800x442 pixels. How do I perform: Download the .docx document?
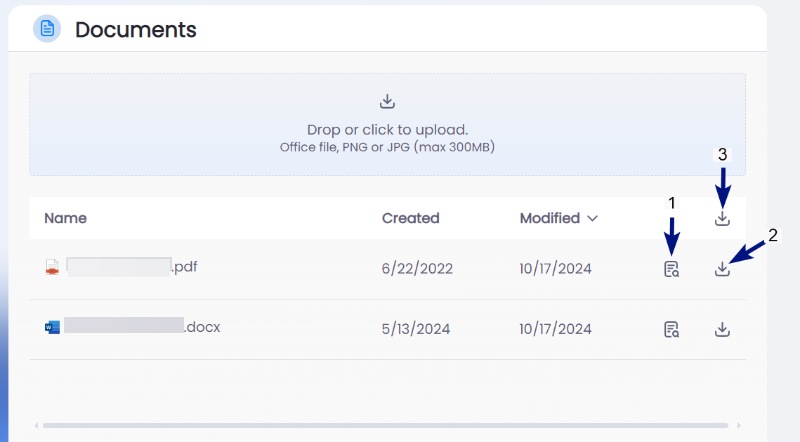click(x=722, y=329)
